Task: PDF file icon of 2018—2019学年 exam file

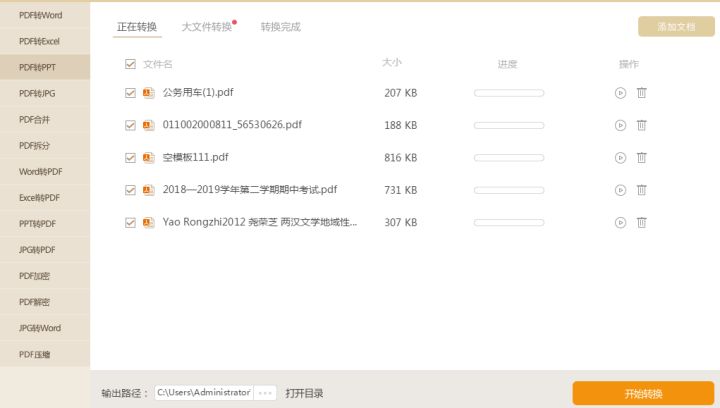Action: tap(148, 190)
